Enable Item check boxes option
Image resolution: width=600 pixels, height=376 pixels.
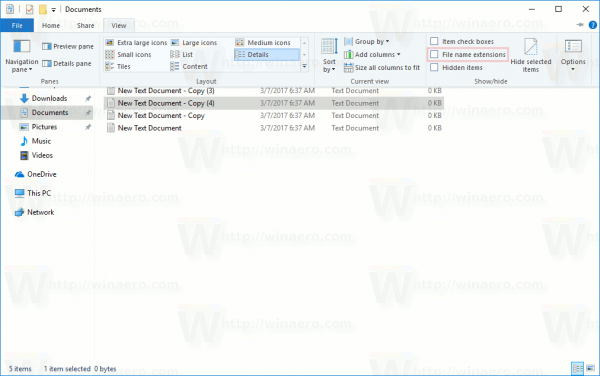(434, 41)
